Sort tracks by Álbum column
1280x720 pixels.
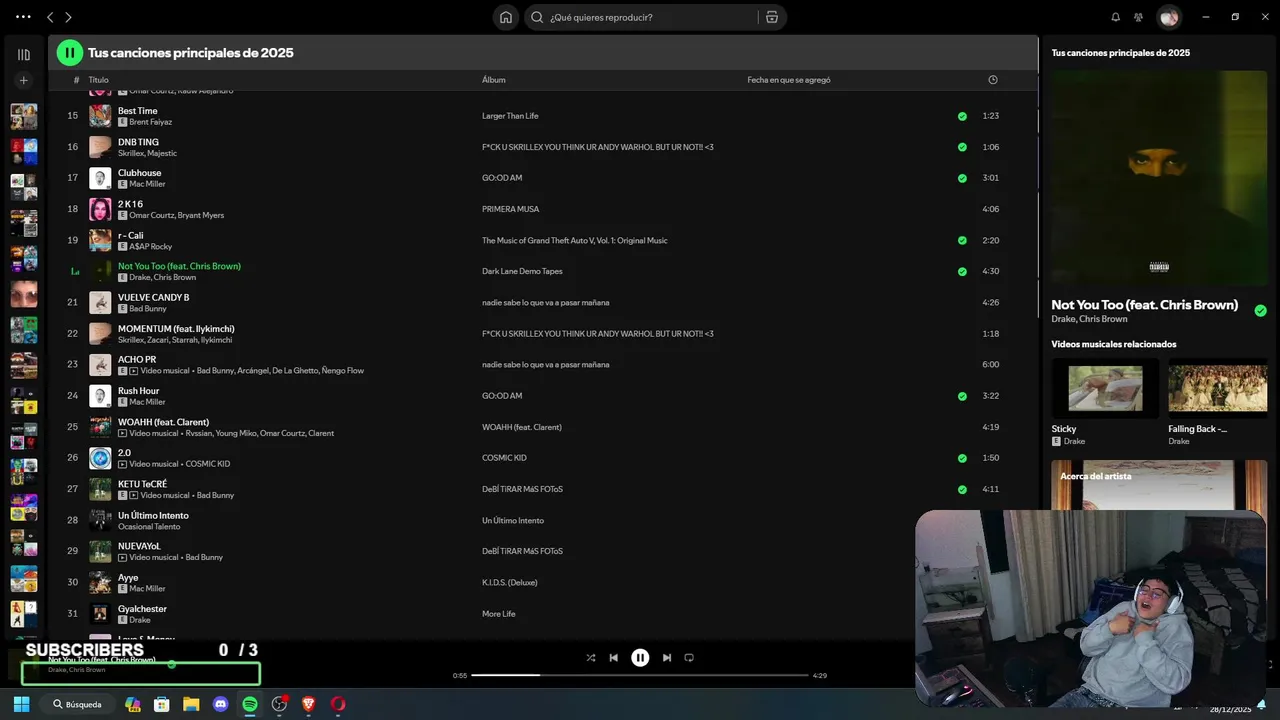tap(494, 80)
